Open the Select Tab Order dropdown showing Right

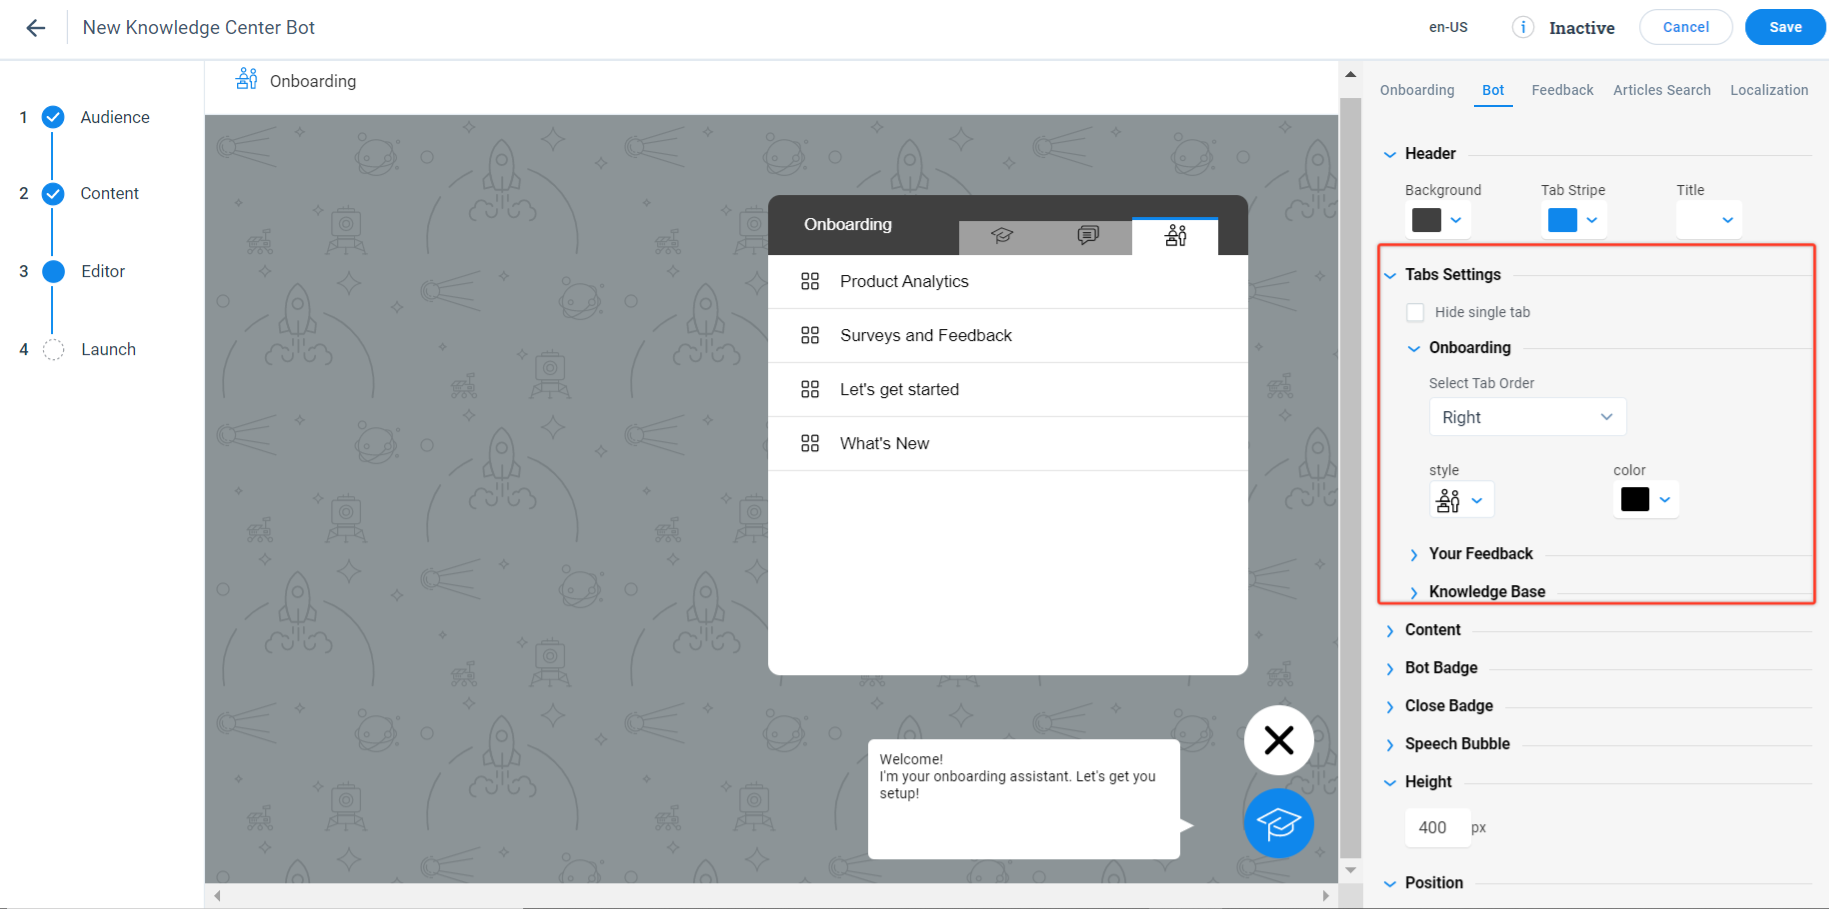1527,417
